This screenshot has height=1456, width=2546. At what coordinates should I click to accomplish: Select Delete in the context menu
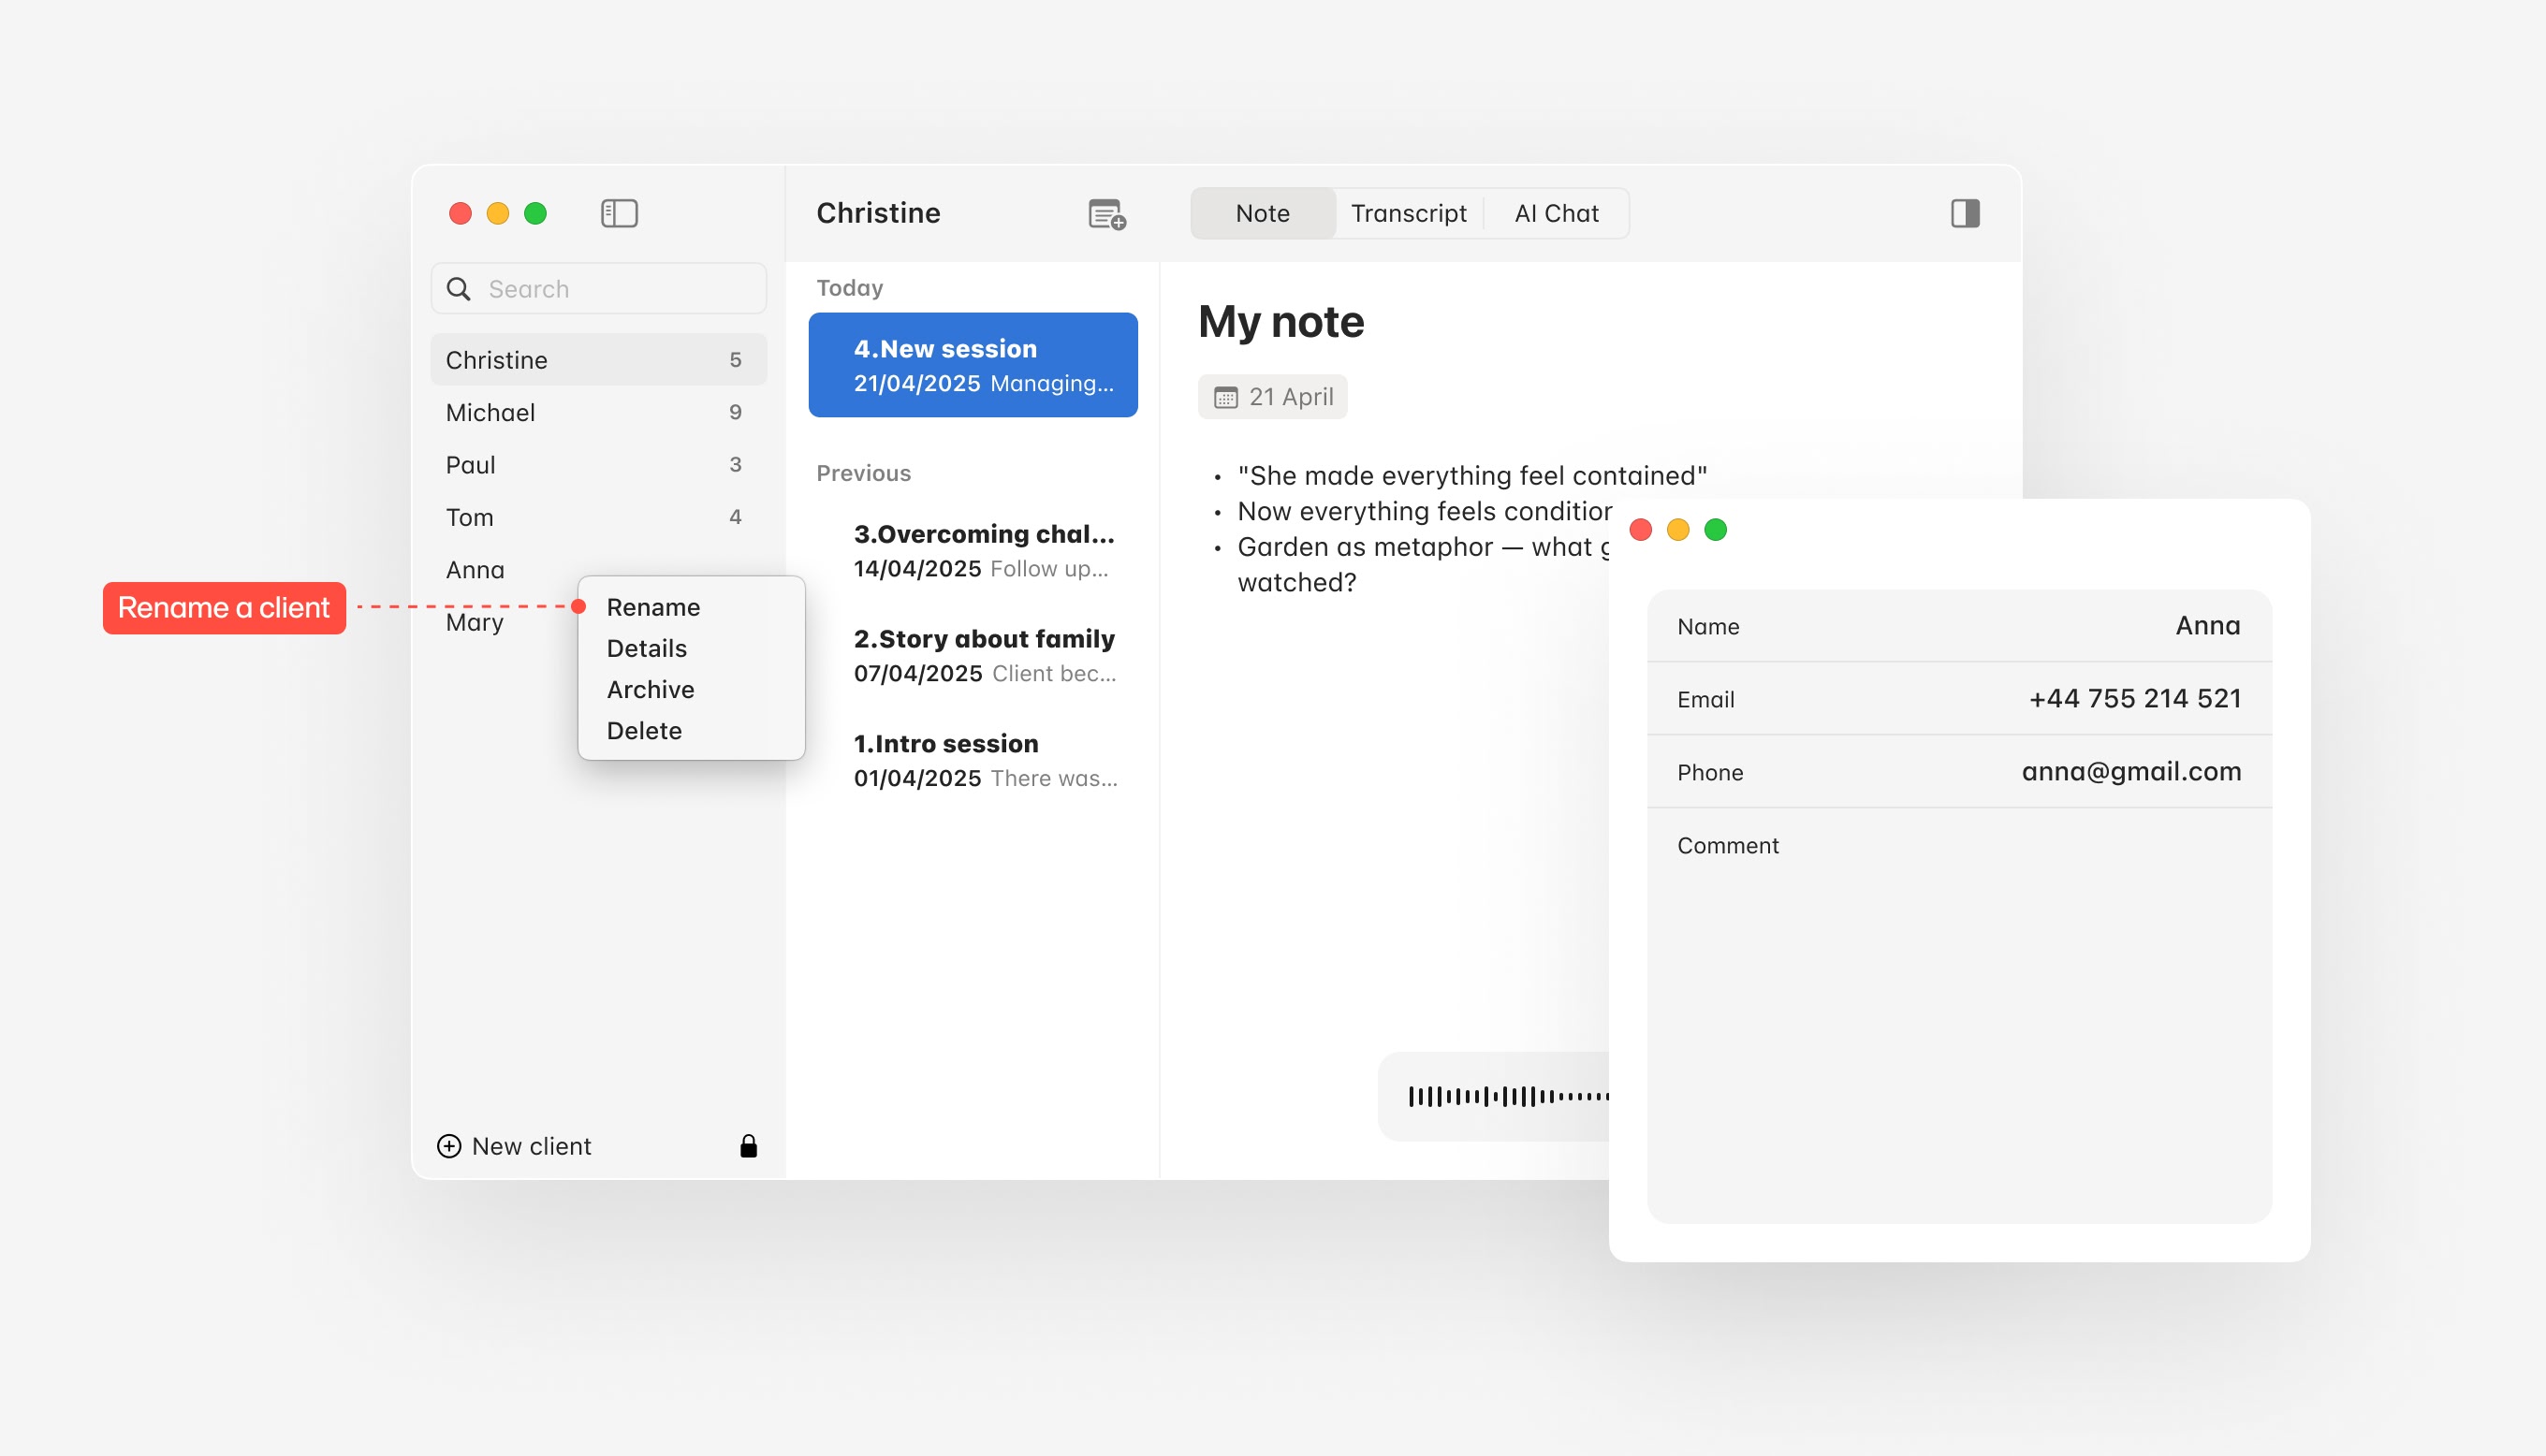tap(644, 731)
